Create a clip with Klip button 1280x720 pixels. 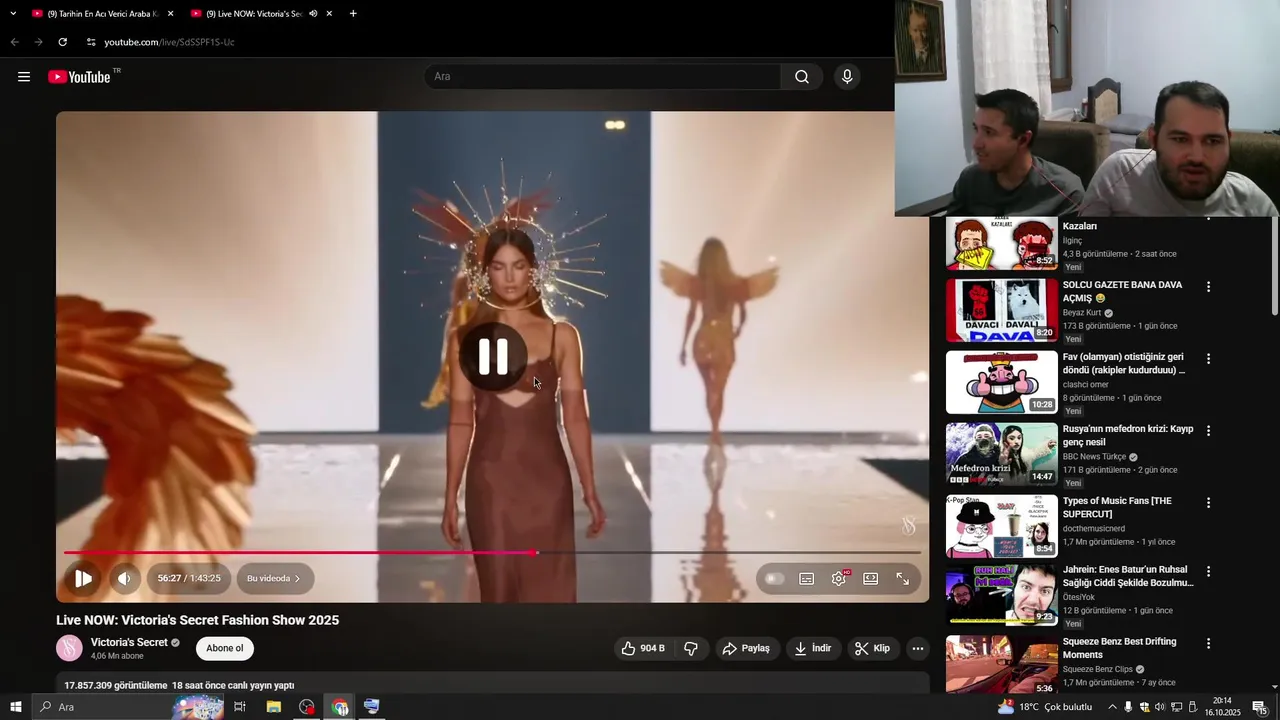coord(872,648)
